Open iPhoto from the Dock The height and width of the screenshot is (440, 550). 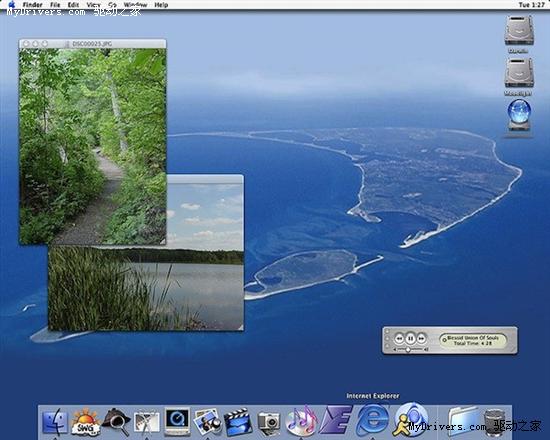click(x=208, y=422)
